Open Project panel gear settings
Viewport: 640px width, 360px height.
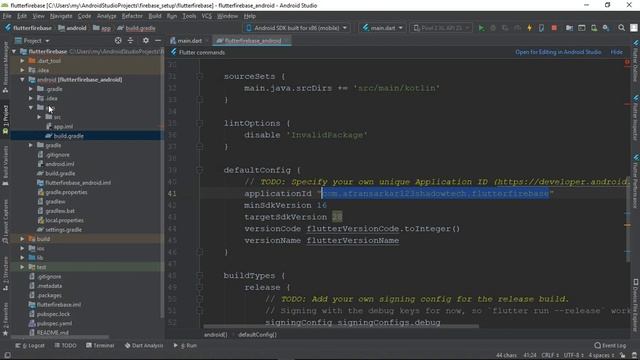pyautogui.click(x=146, y=40)
